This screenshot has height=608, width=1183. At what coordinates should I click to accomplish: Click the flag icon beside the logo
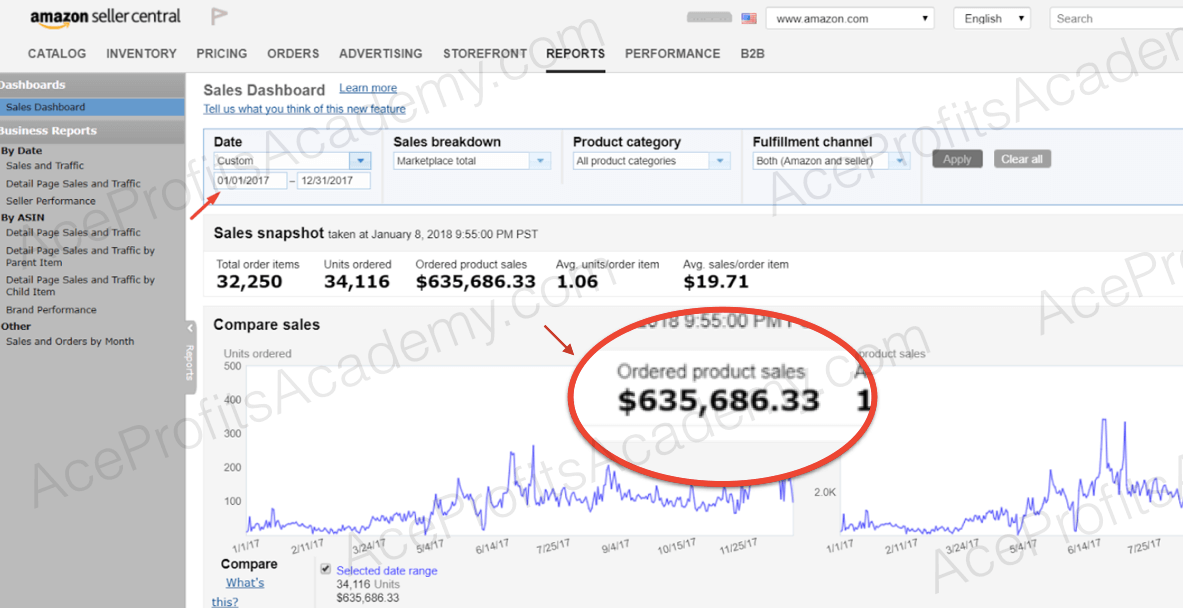point(218,17)
